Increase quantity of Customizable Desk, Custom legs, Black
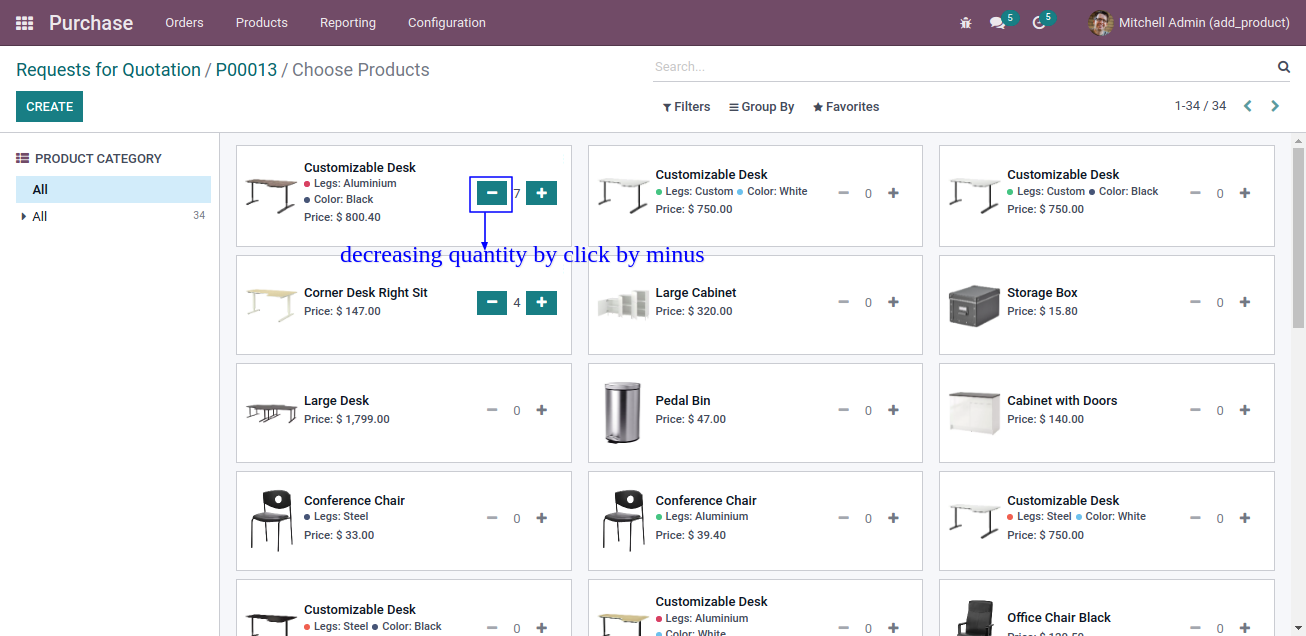The image size is (1306, 636). pos(1245,194)
